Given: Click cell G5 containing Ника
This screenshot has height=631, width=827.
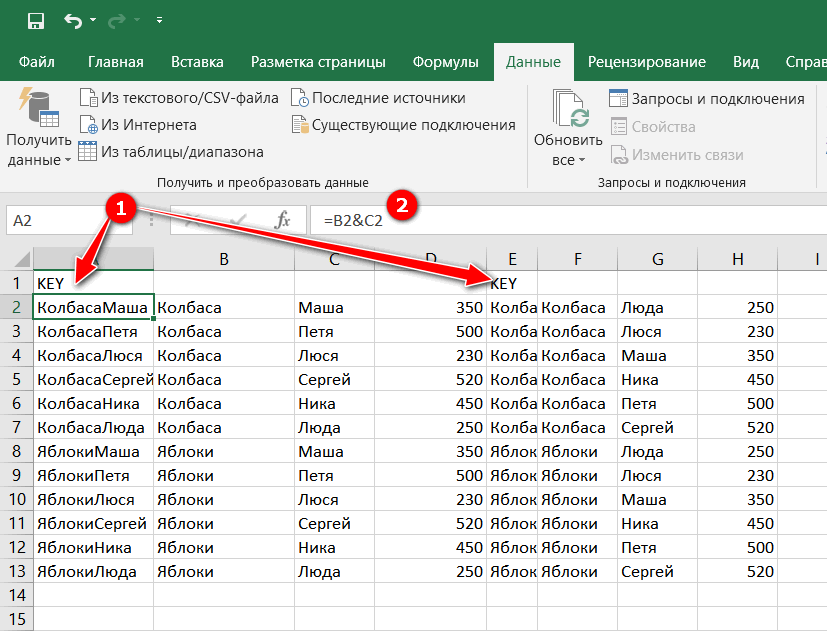Looking at the screenshot, I should [x=657, y=379].
